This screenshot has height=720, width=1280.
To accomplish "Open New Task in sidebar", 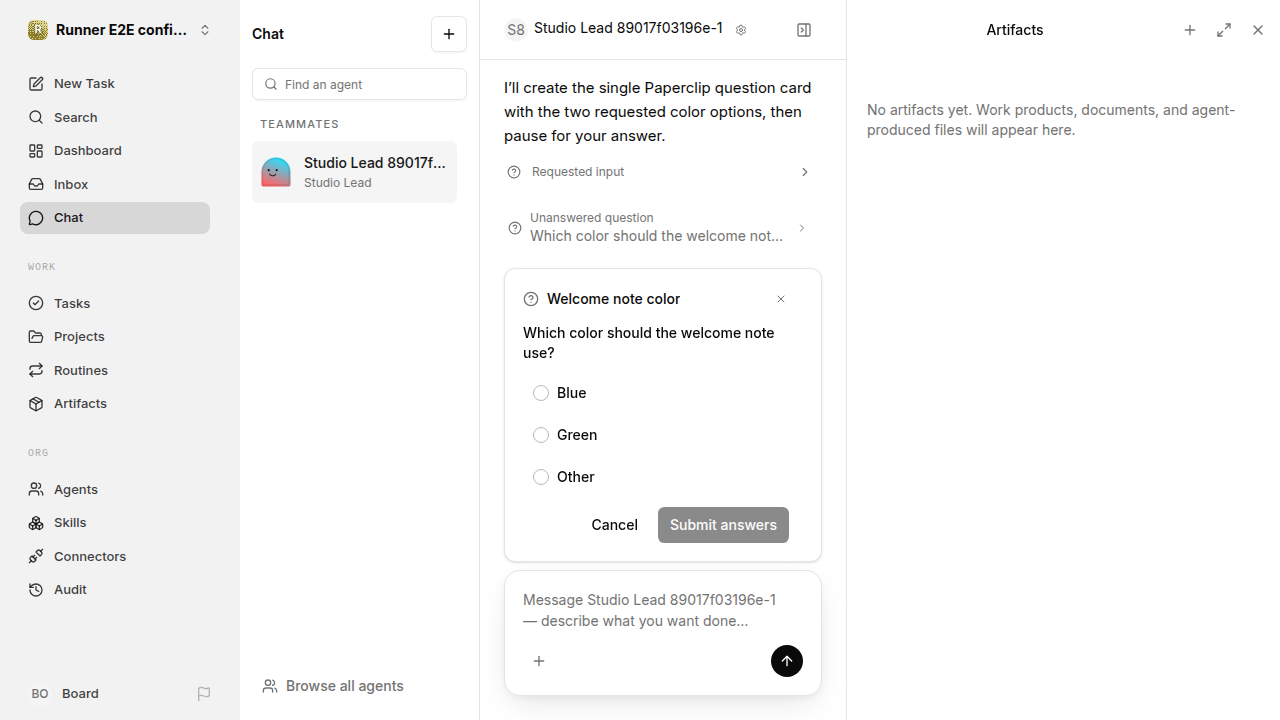I will click(115, 84).
